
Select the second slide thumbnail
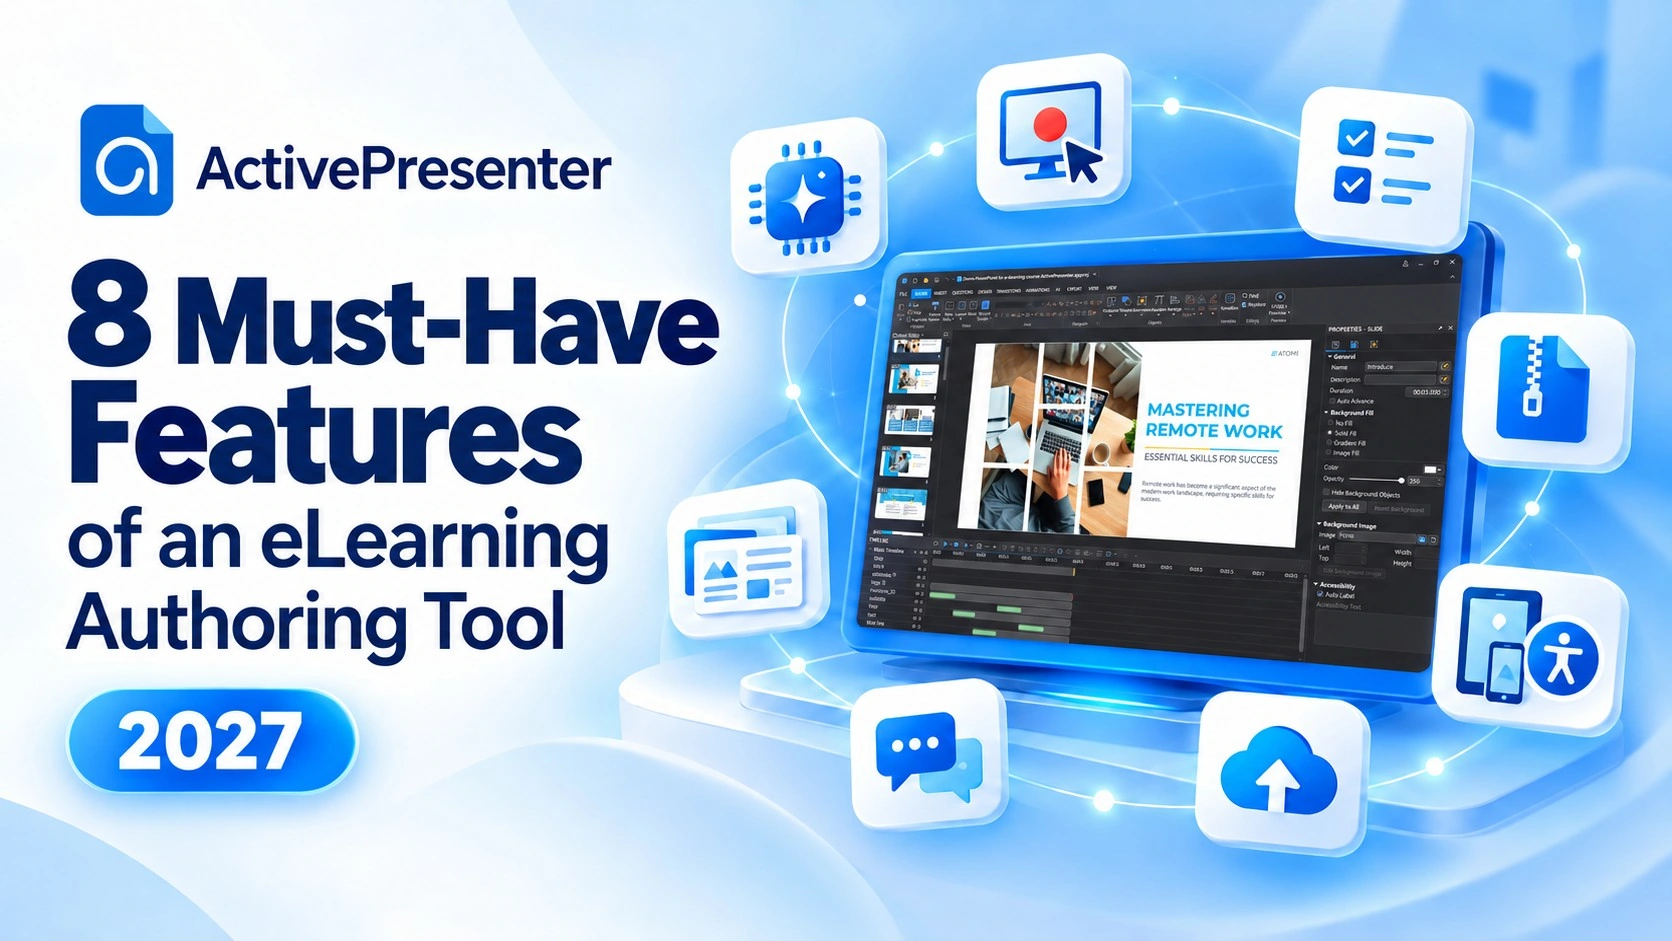915,379
